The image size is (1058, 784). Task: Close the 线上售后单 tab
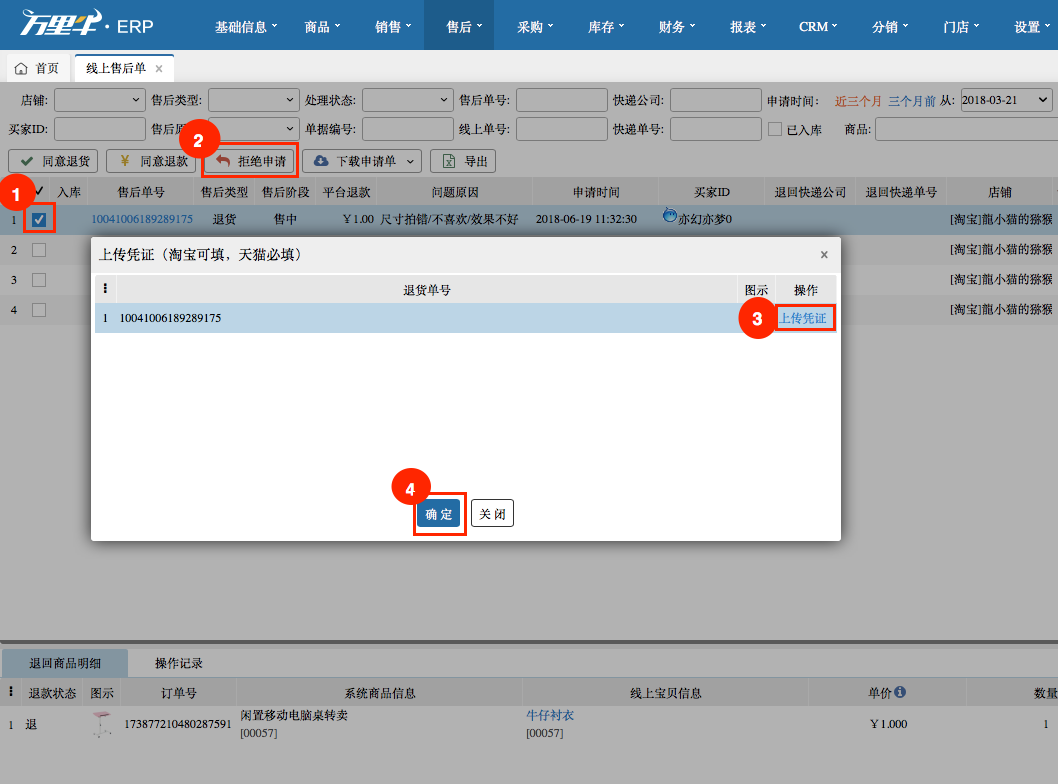click(159, 69)
